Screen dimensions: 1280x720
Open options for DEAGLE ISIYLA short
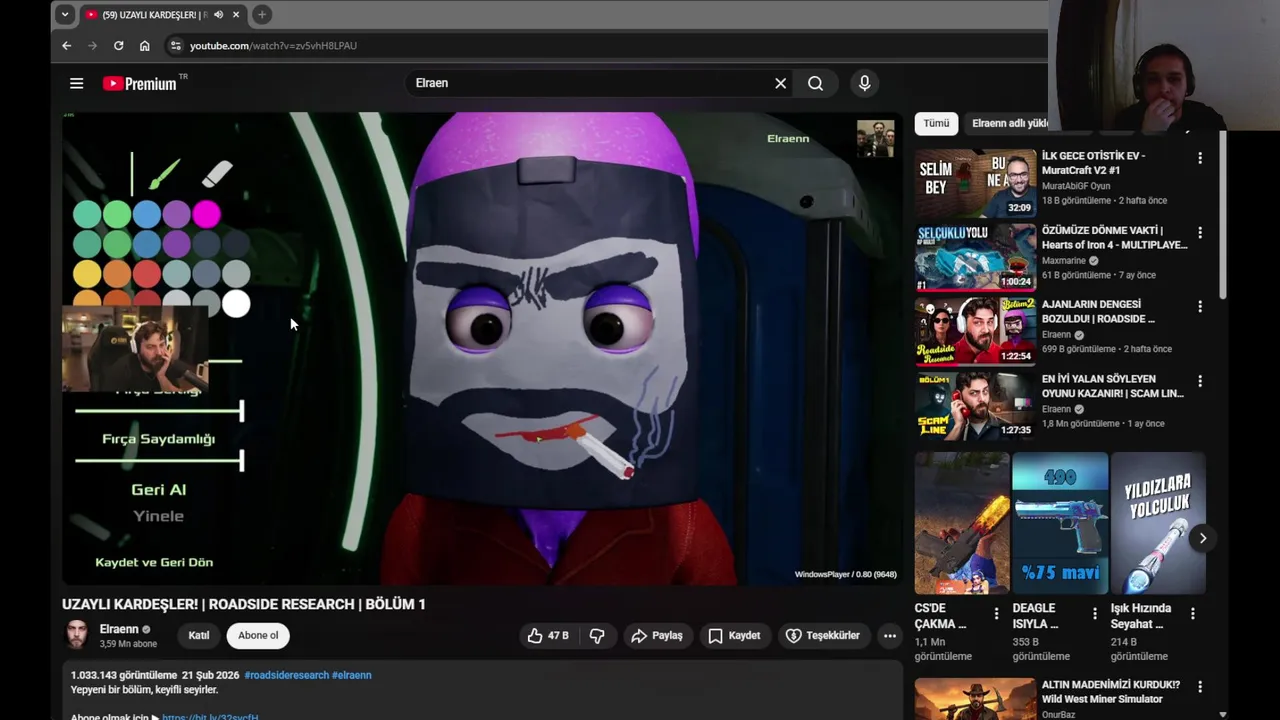1094,614
